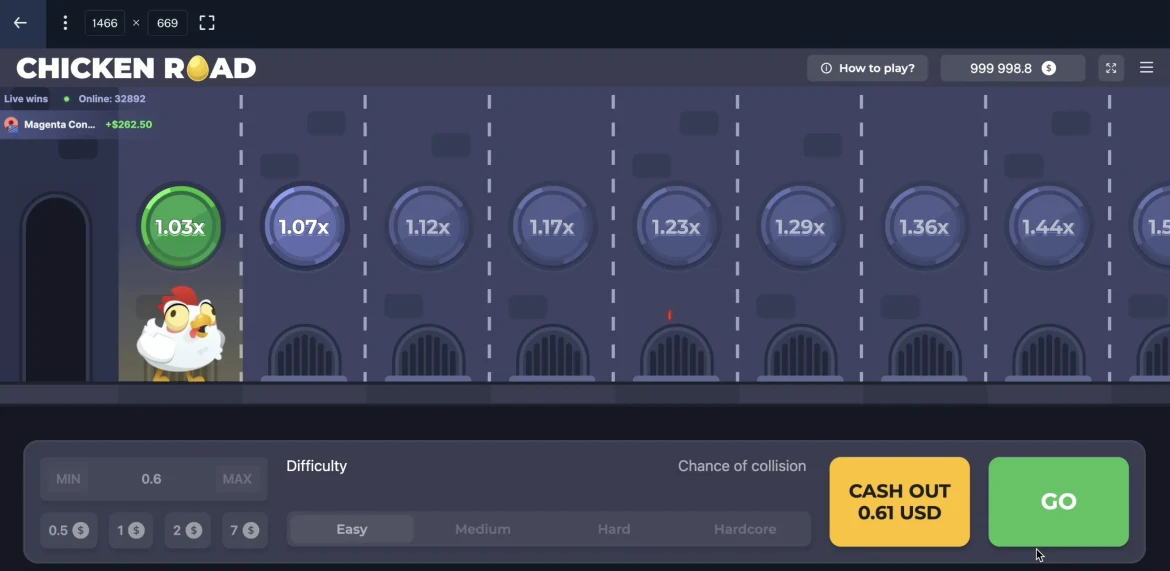
Task: Click the sewer grate under 1.36x
Action: [x=924, y=352]
